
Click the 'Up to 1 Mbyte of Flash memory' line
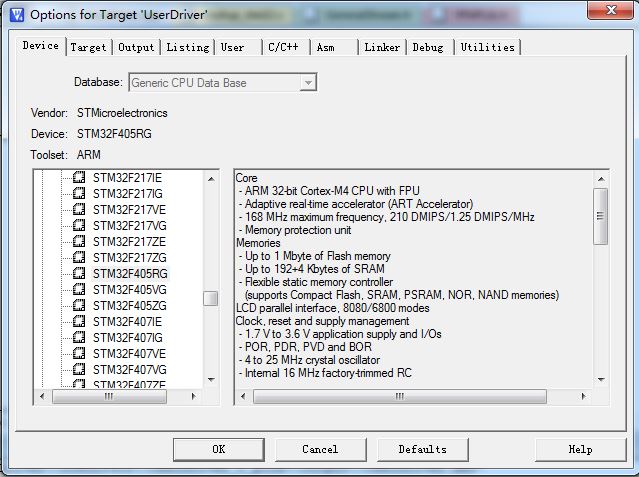click(x=315, y=256)
